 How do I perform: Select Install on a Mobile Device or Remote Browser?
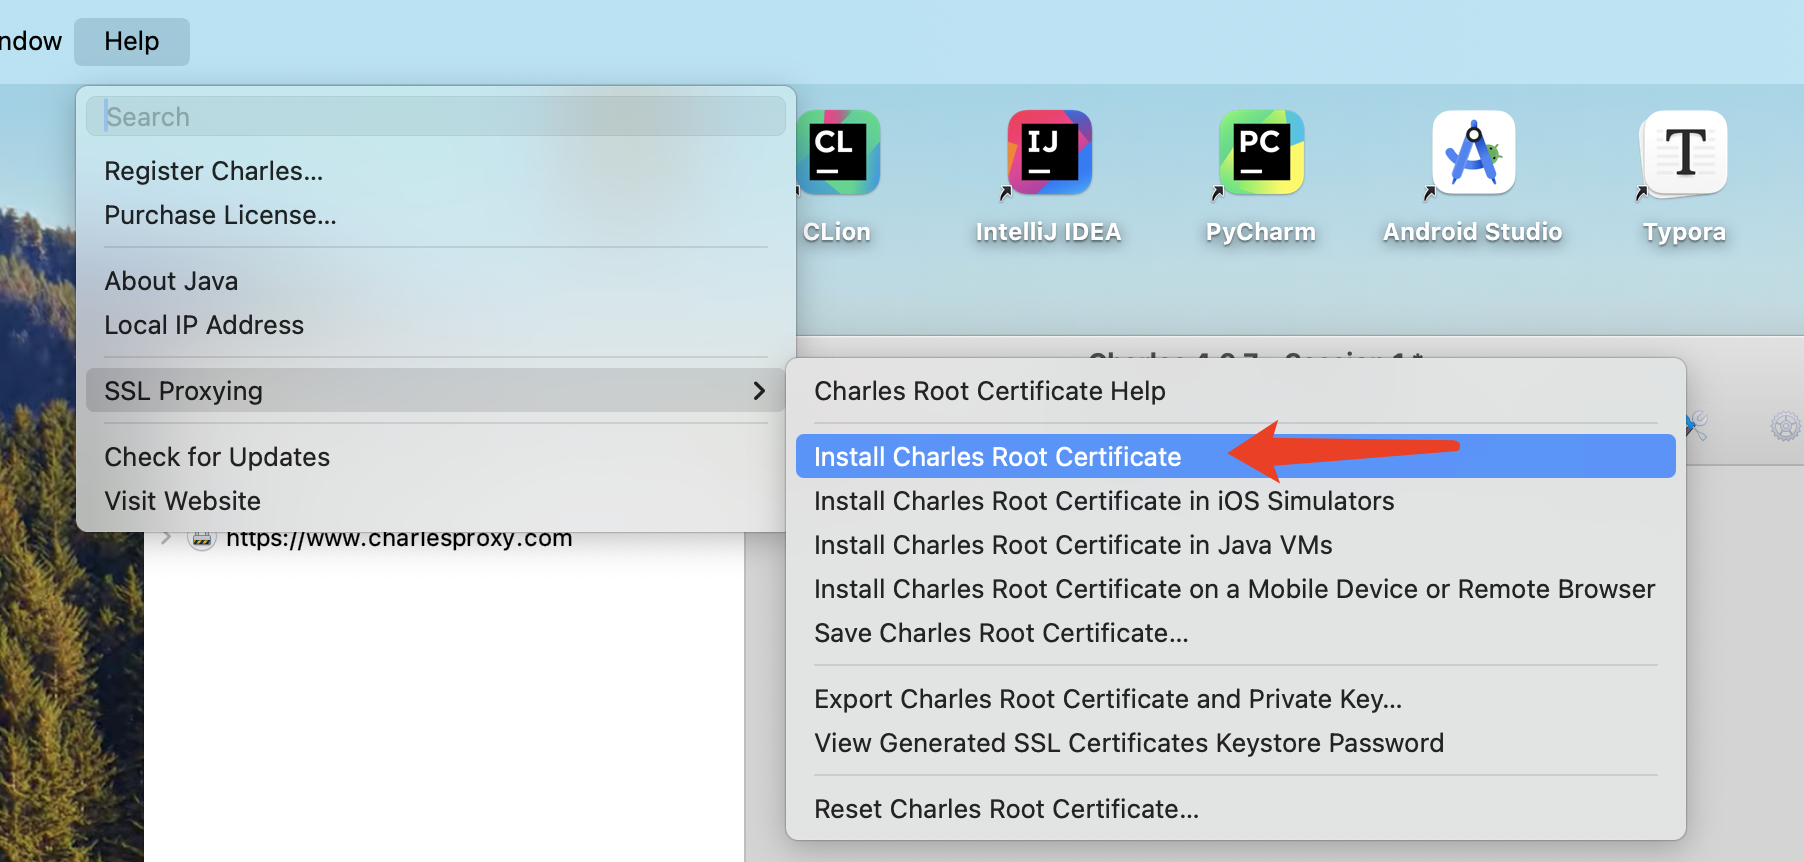coord(1236,589)
